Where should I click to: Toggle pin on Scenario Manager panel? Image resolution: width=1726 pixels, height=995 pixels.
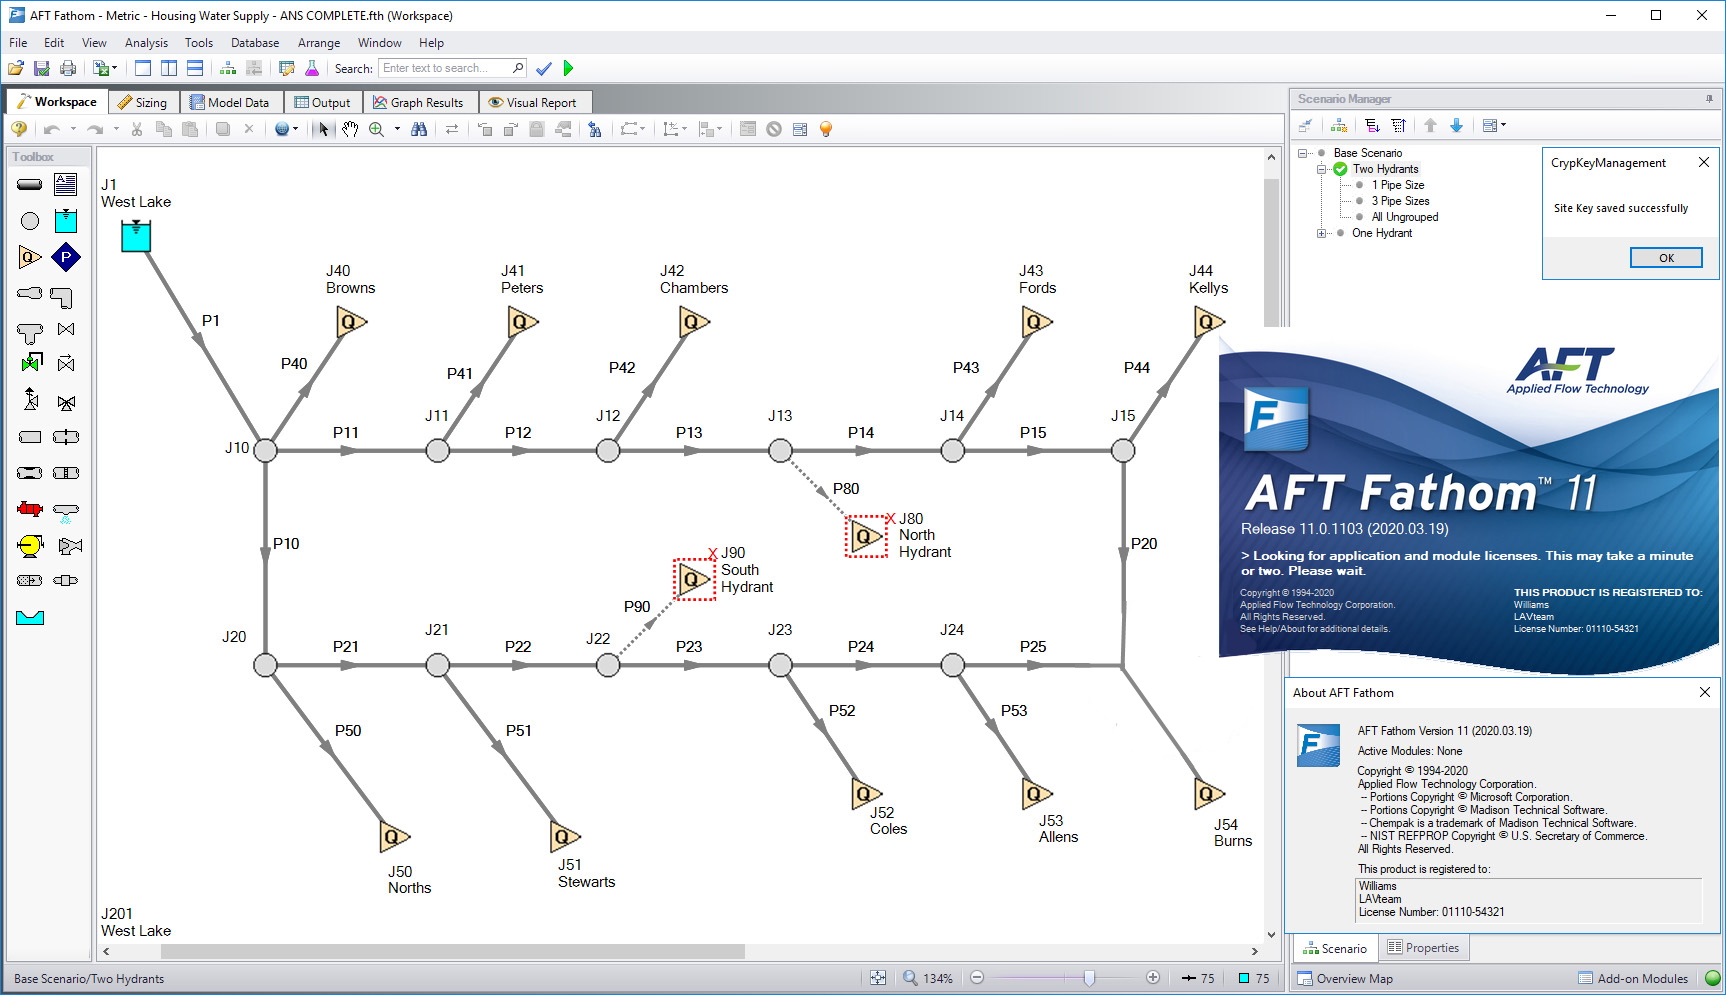pos(1709,98)
